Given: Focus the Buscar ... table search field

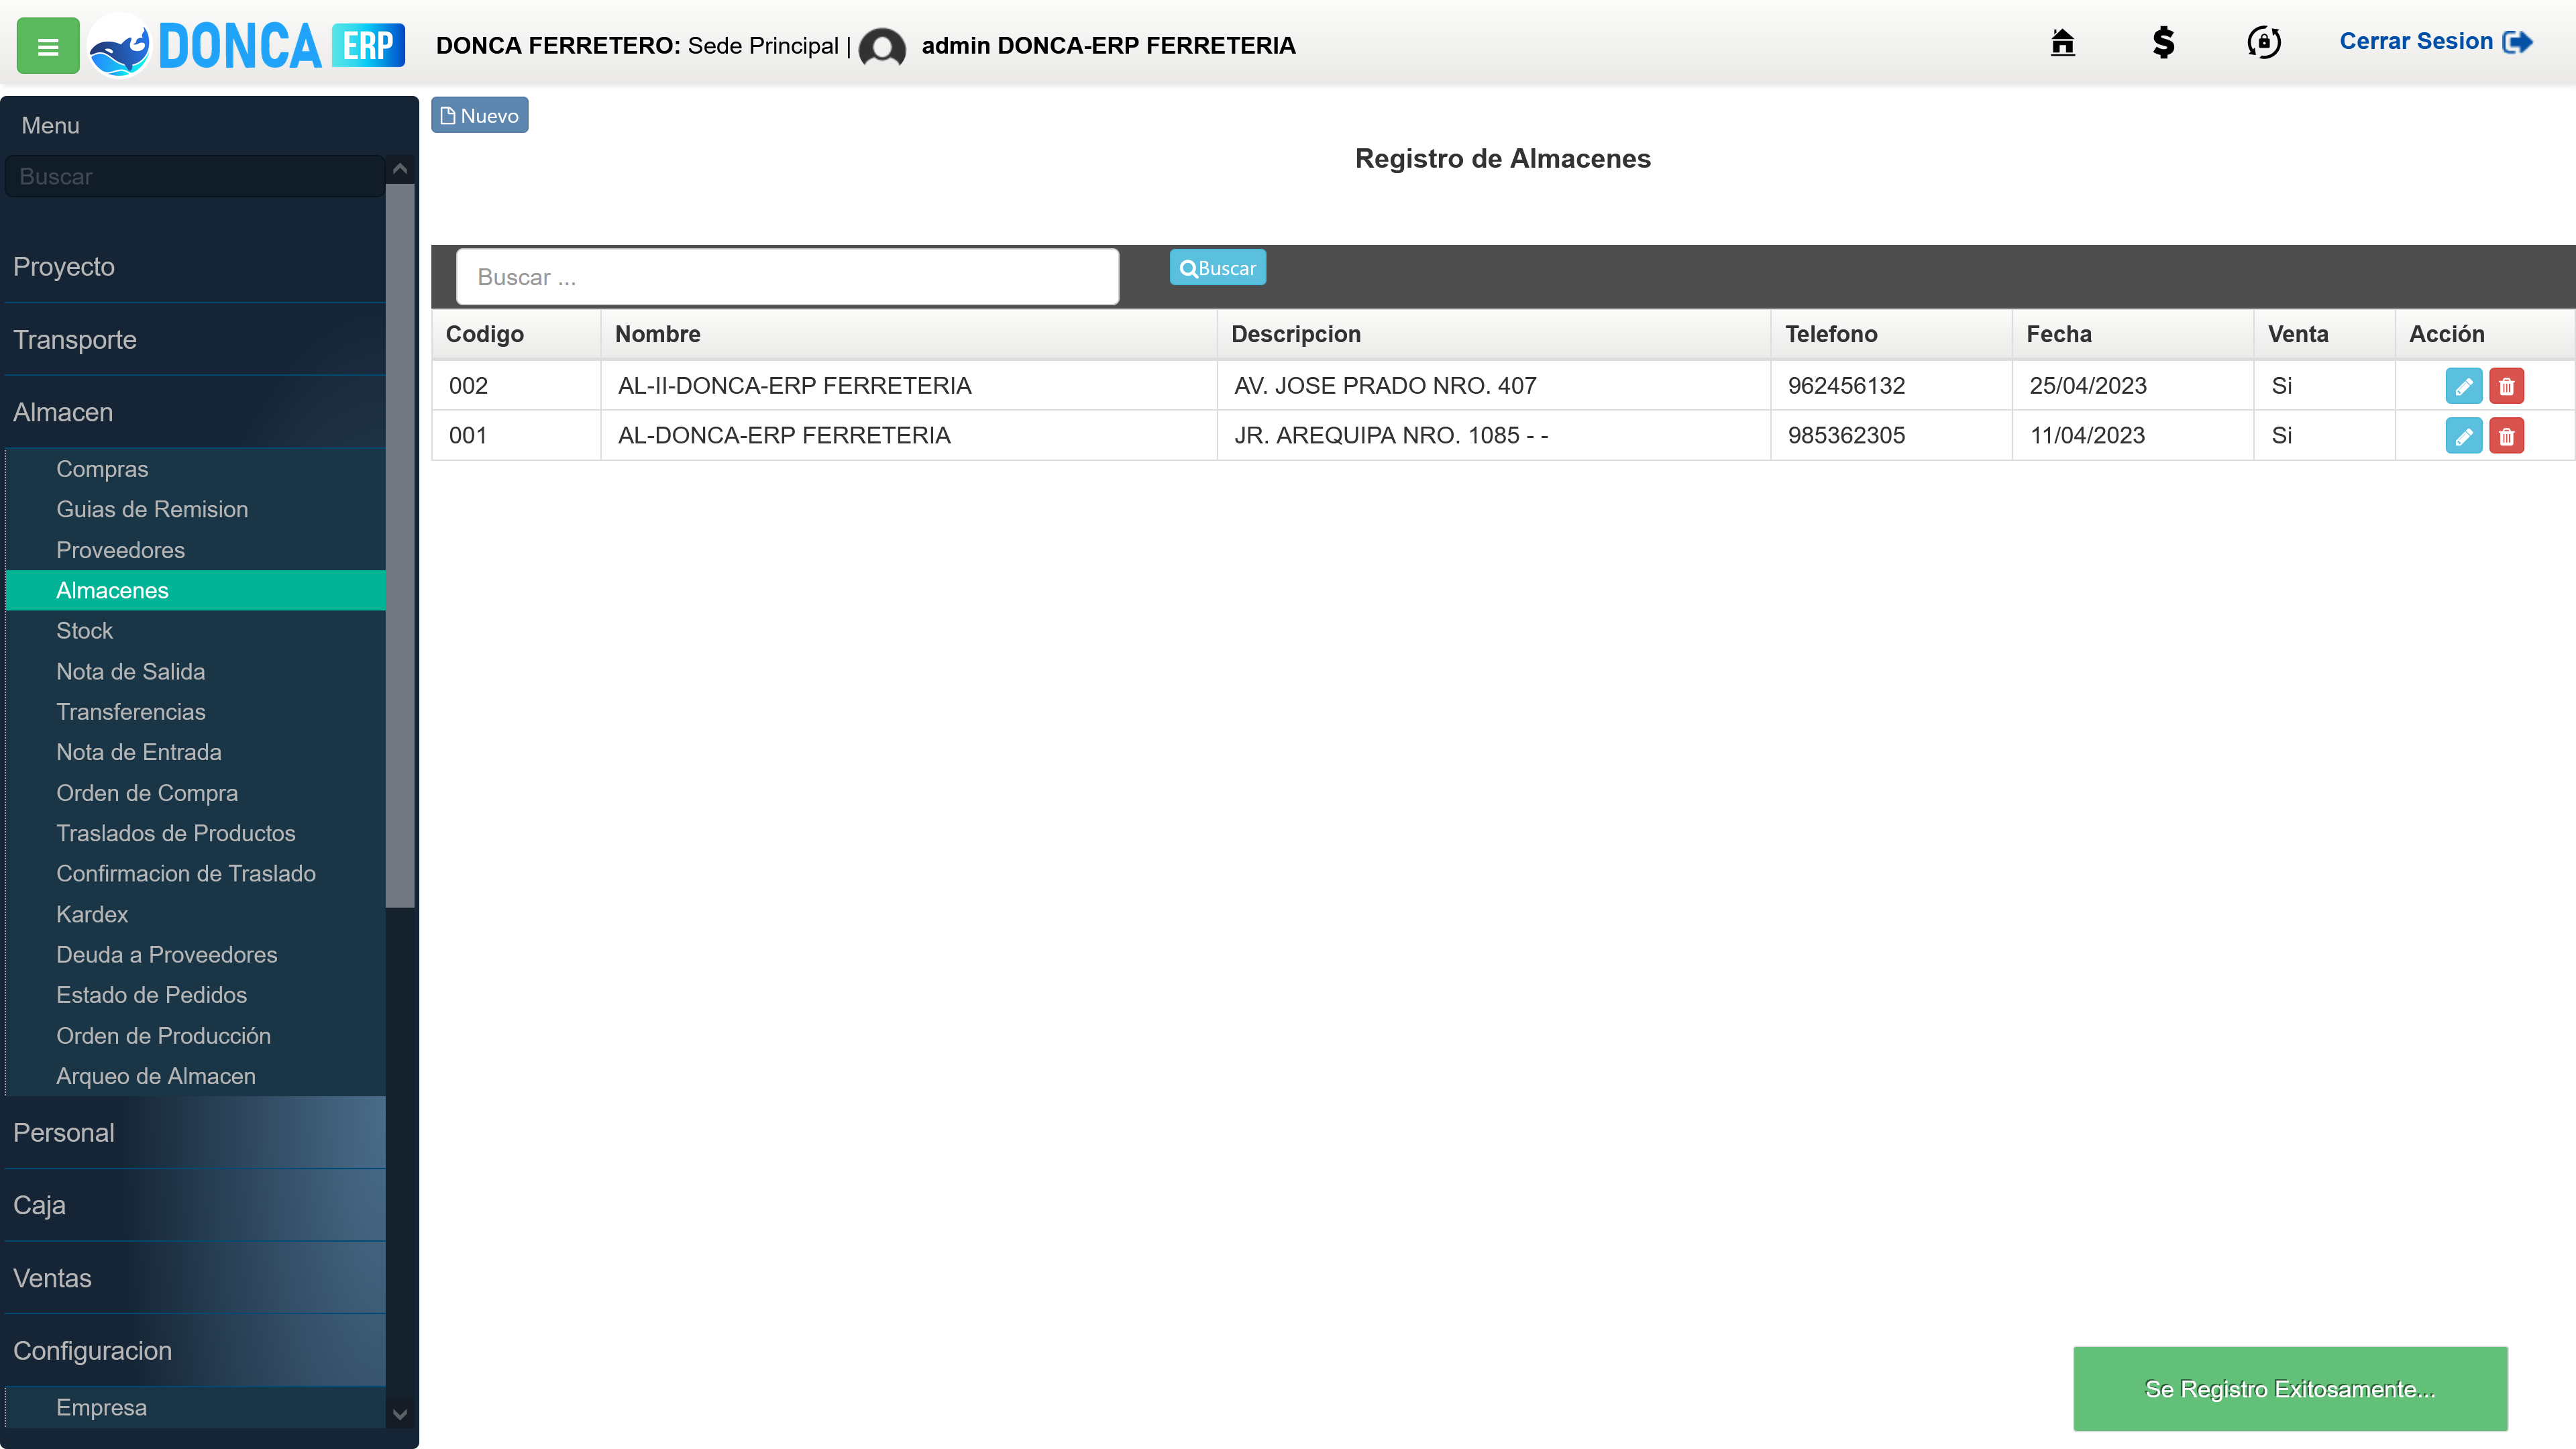Looking at the screenshot, I should (x=787, y=277).
